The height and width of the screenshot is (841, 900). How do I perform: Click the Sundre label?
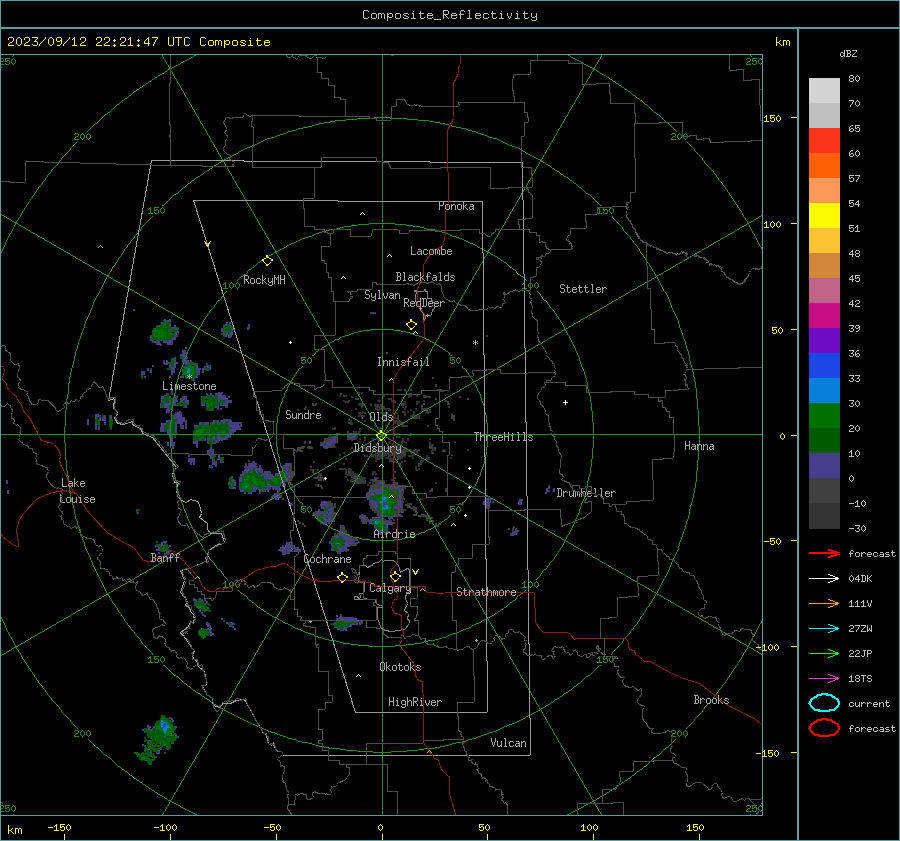303,414
